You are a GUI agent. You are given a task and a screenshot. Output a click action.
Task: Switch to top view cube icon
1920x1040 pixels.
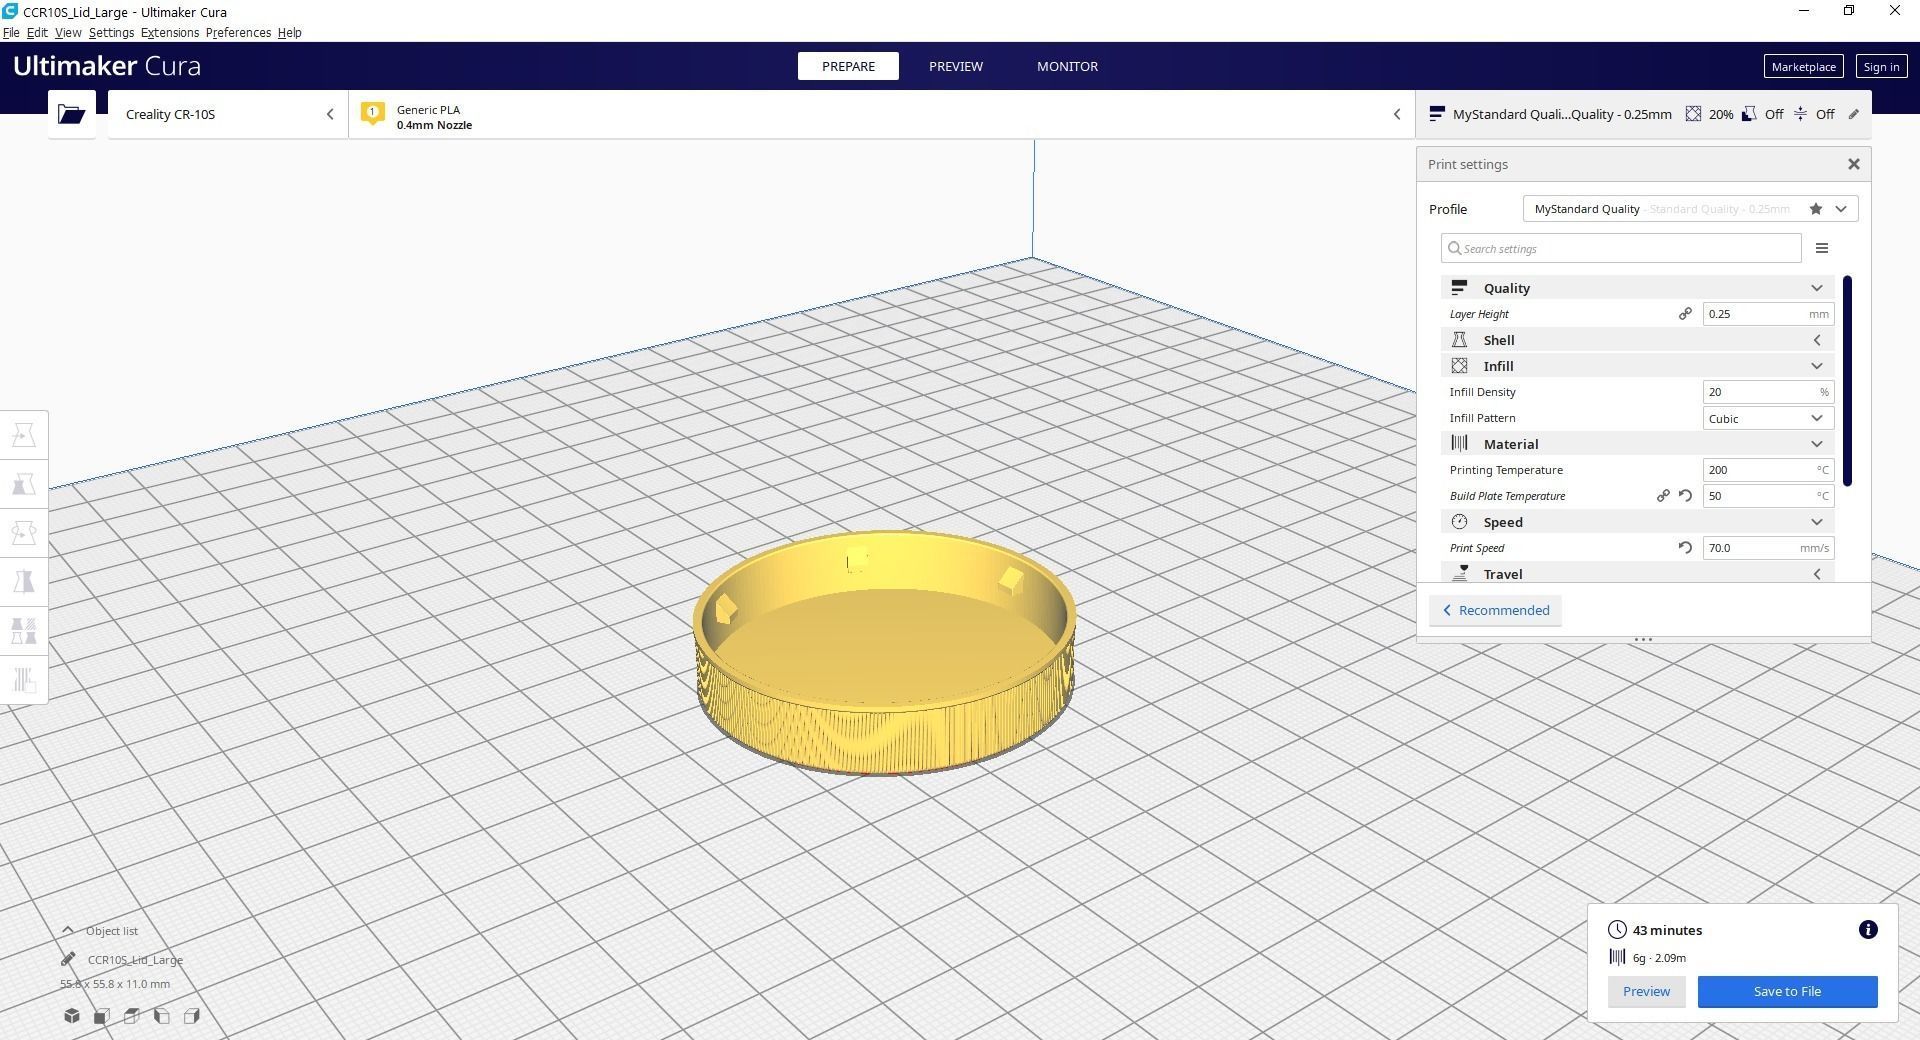pos(131,1016)
